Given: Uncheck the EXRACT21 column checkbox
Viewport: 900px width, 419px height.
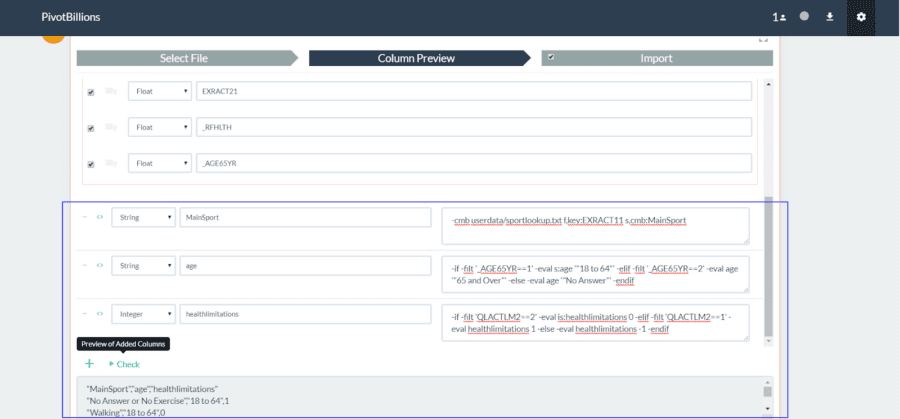Looking at the screenshot, I should point(91,92).
